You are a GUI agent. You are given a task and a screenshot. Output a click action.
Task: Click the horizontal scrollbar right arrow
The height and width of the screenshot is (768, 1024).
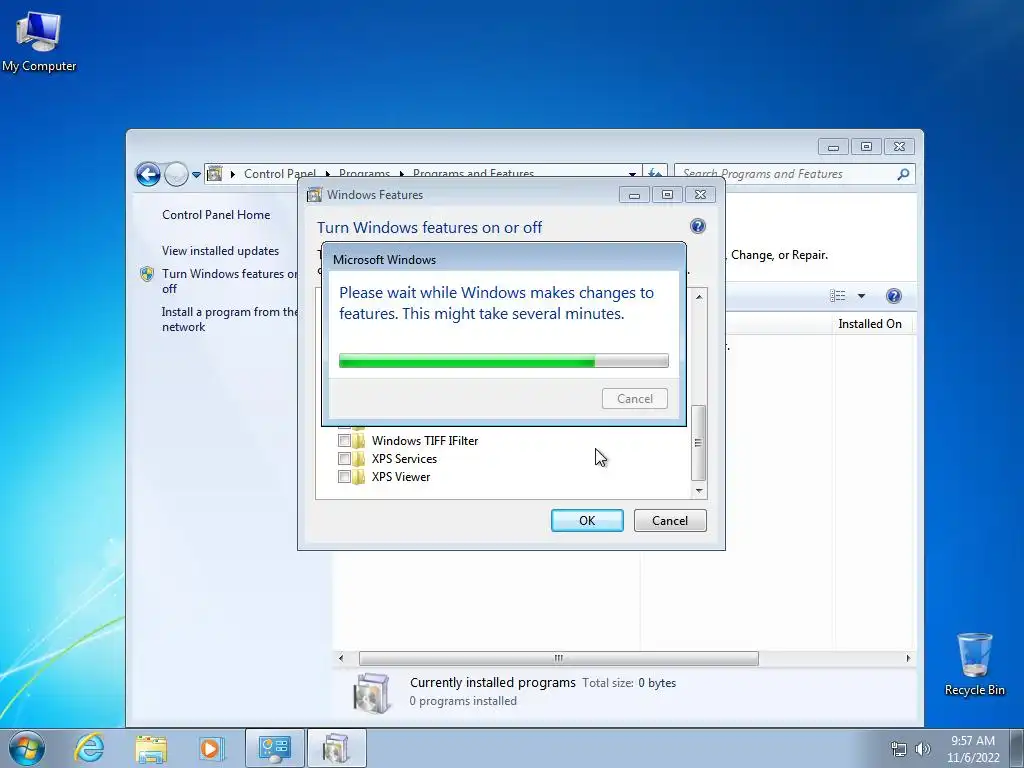coord(908,658)
